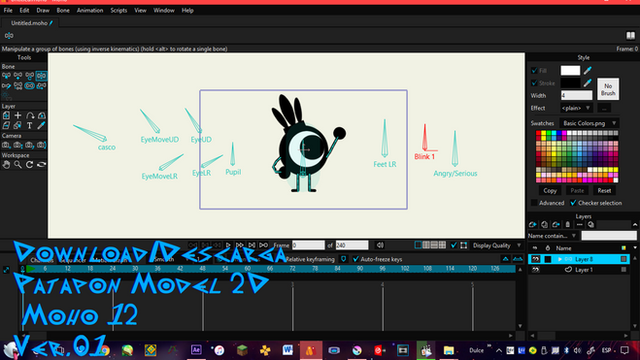Select the Manipulate Bones tool
This screenshot has width=640, height=360.
point(41,76)
